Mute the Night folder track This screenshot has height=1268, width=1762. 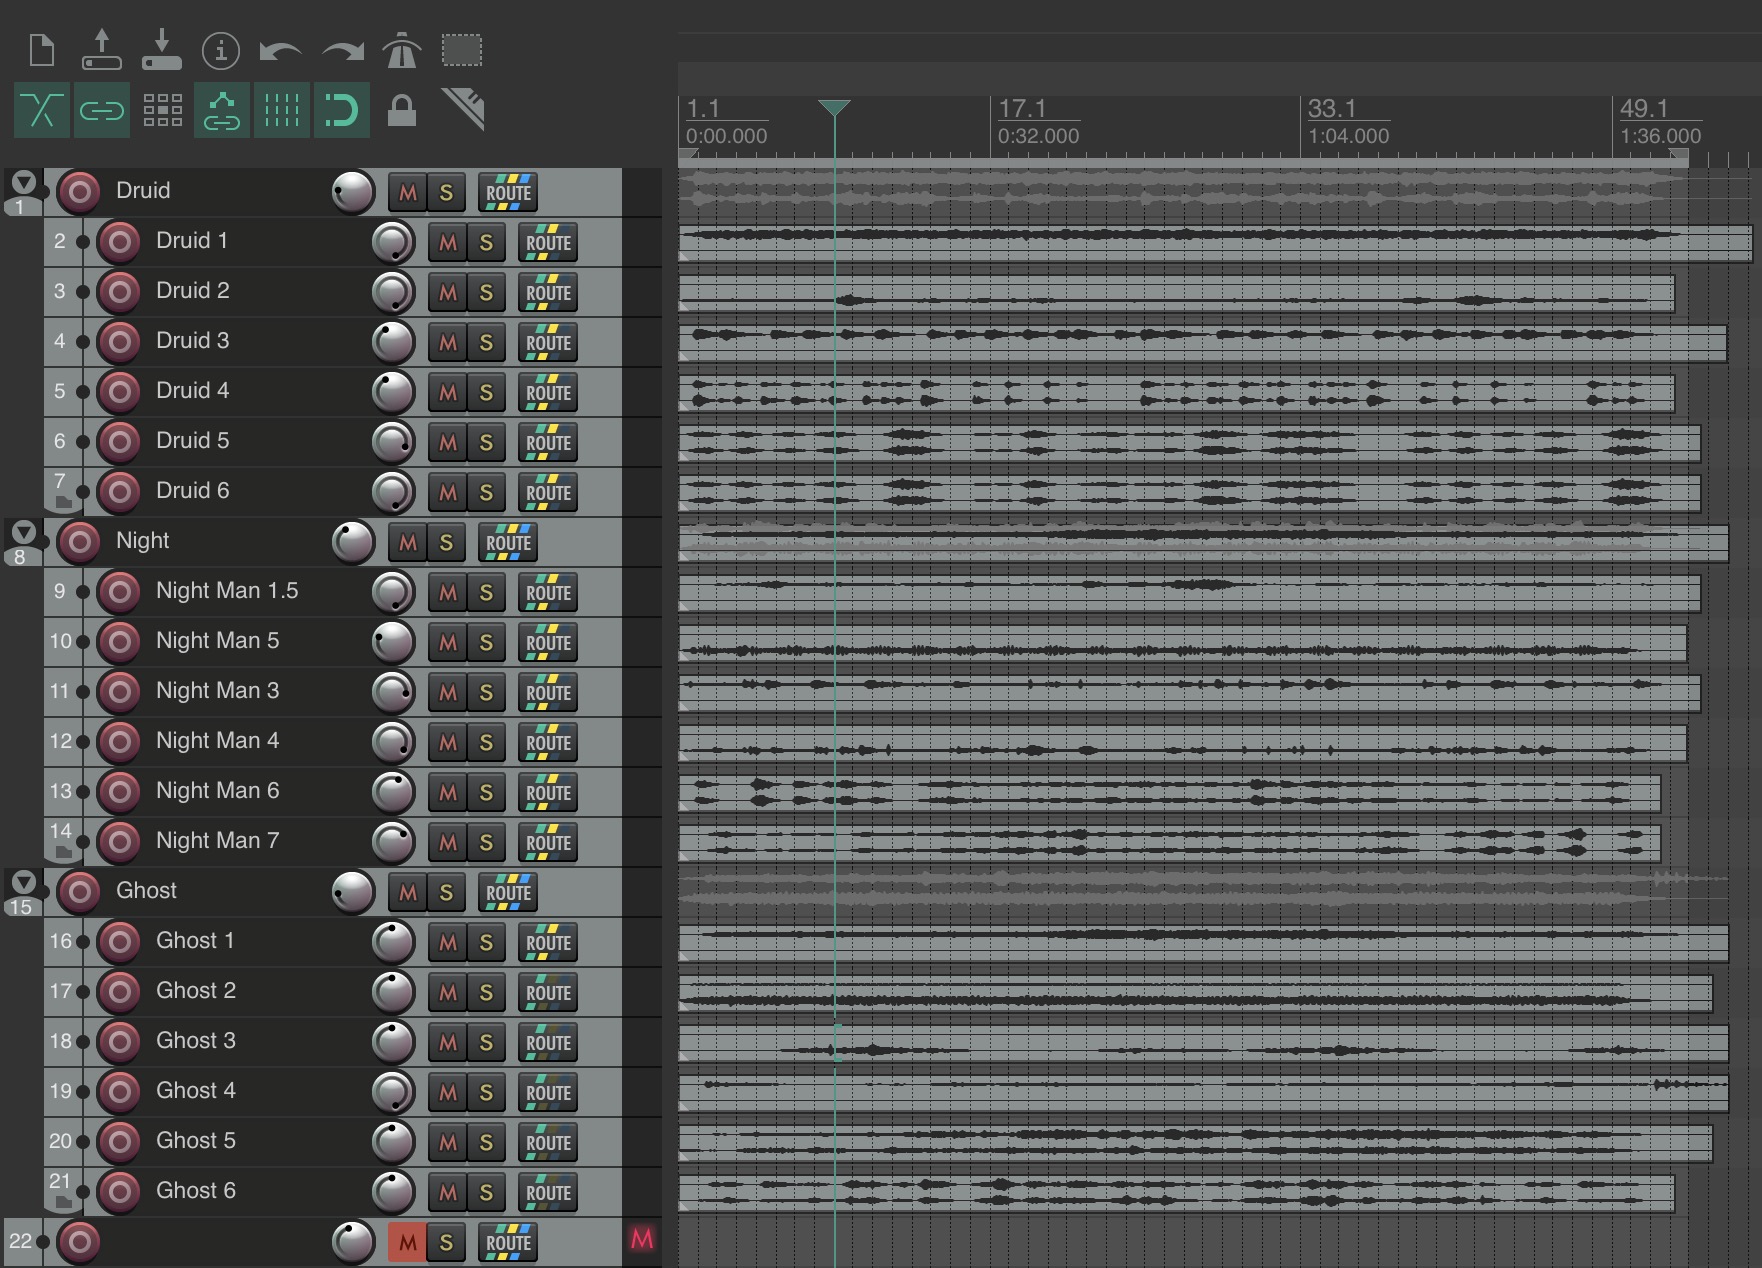click(407, 542)
